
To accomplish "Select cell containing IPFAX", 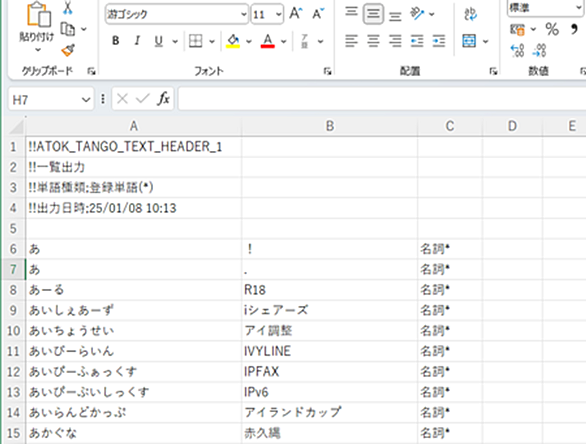I will (330, 371).
